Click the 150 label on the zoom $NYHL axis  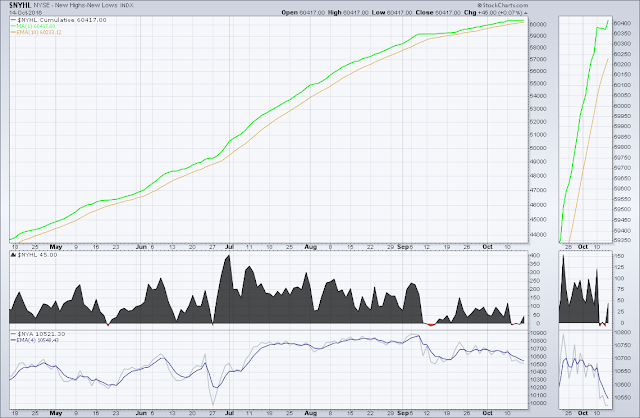click(x=619, y=256)
